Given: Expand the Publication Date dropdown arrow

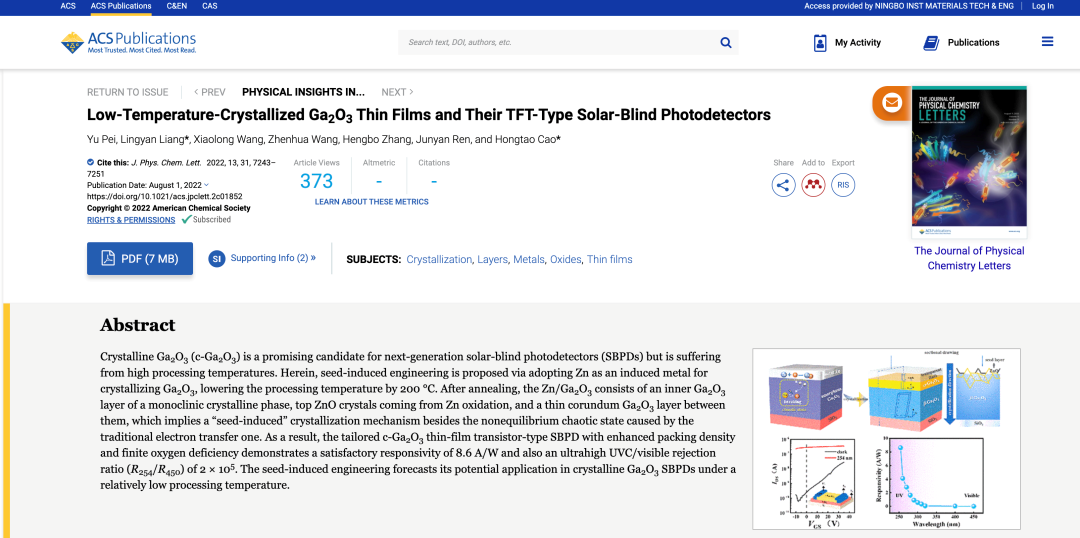Looking at the screenshot, I should [x=207, y=185].
